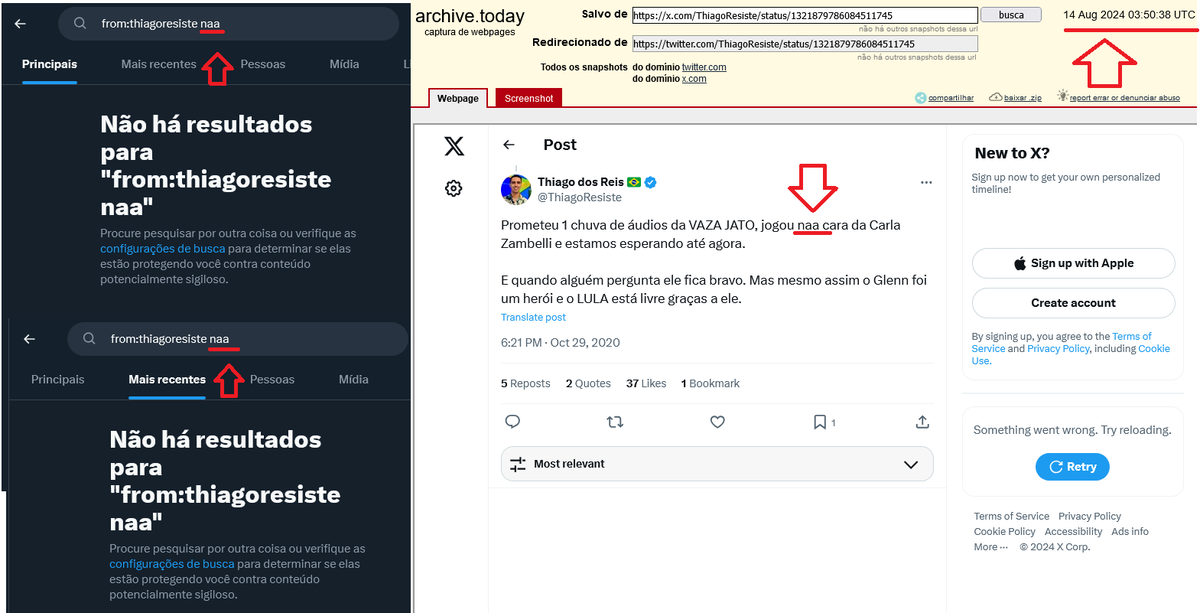Select Pessoas tab in lower search panel
The width and height of the screenshot is (1200, 613).
pos(272,379)
